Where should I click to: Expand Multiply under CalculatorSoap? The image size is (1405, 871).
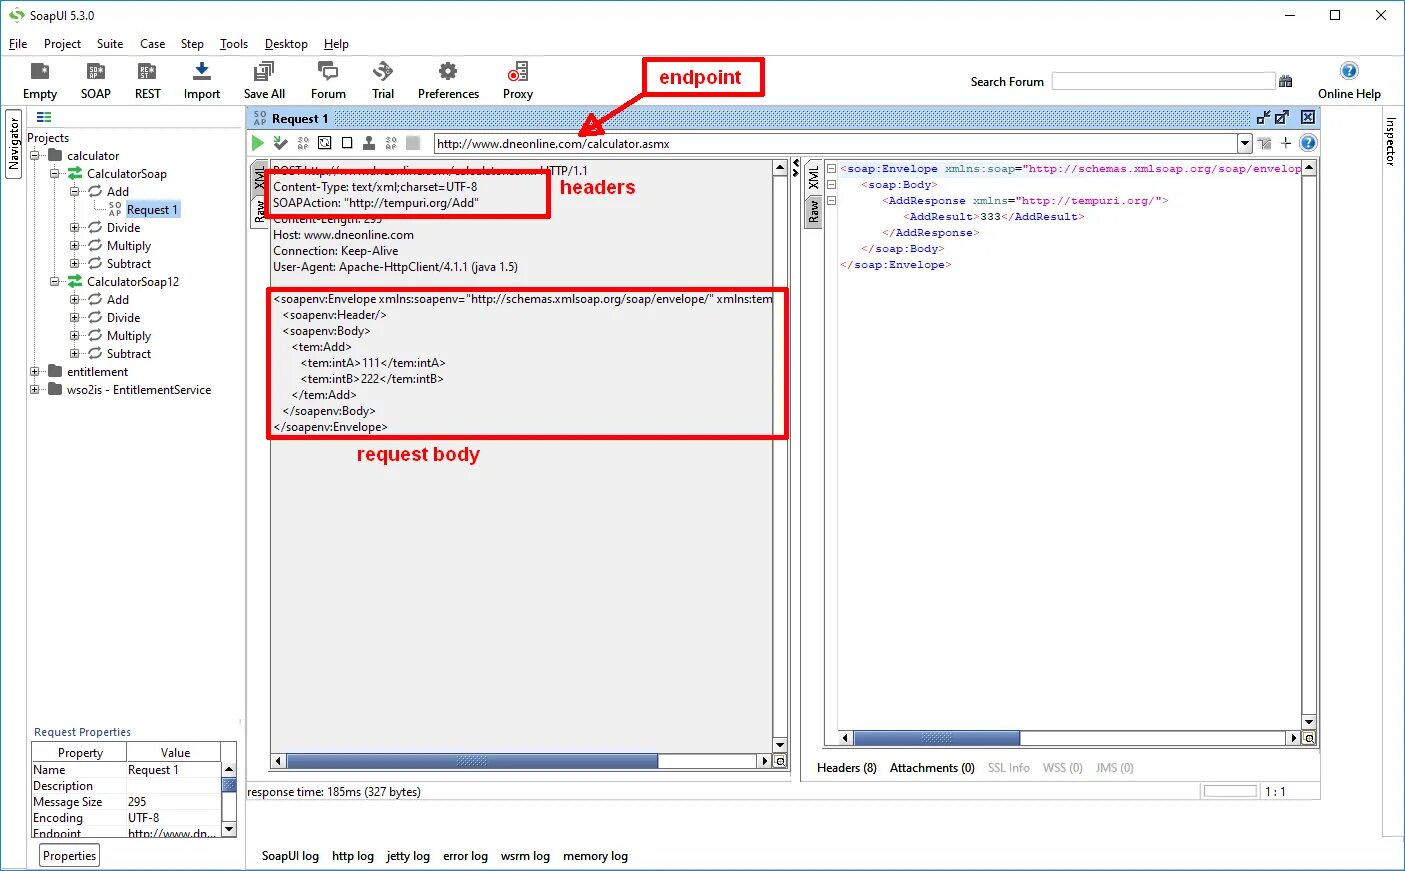75,245
